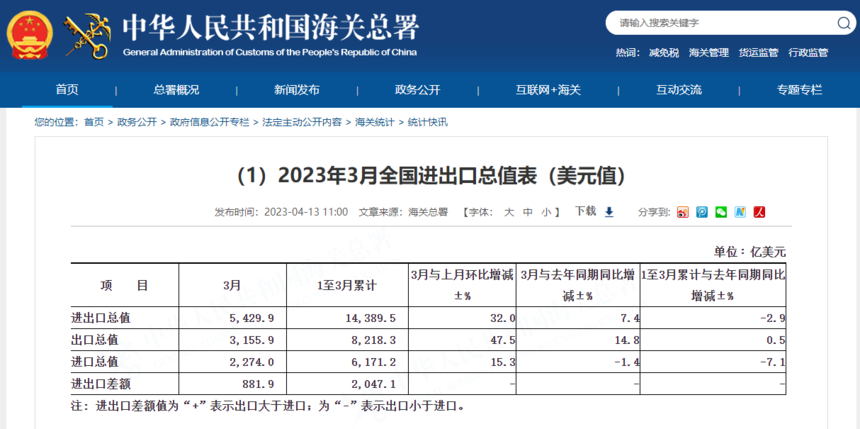Viewport: 860px width, 429px height.
Task: Click the article title heading
Action: (x=431, y=176)
